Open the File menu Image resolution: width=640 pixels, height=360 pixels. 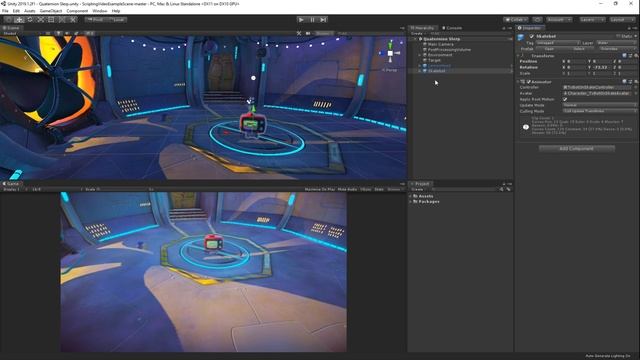[5, 11]
